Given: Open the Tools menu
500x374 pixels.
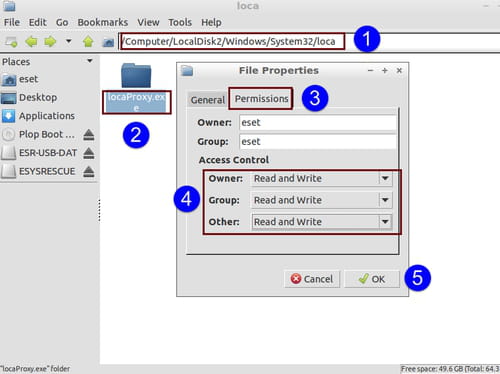Looking at the screenshot, I should 180,22.
